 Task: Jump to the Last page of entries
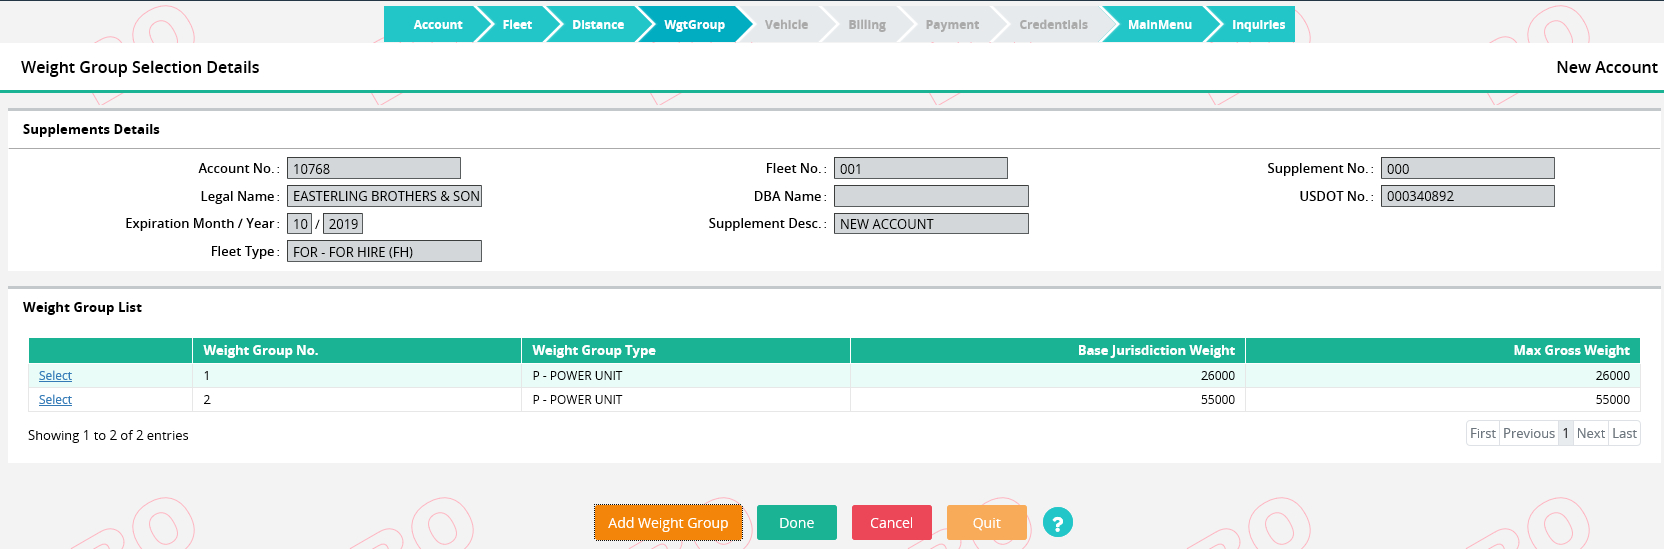click(1624, 433)
